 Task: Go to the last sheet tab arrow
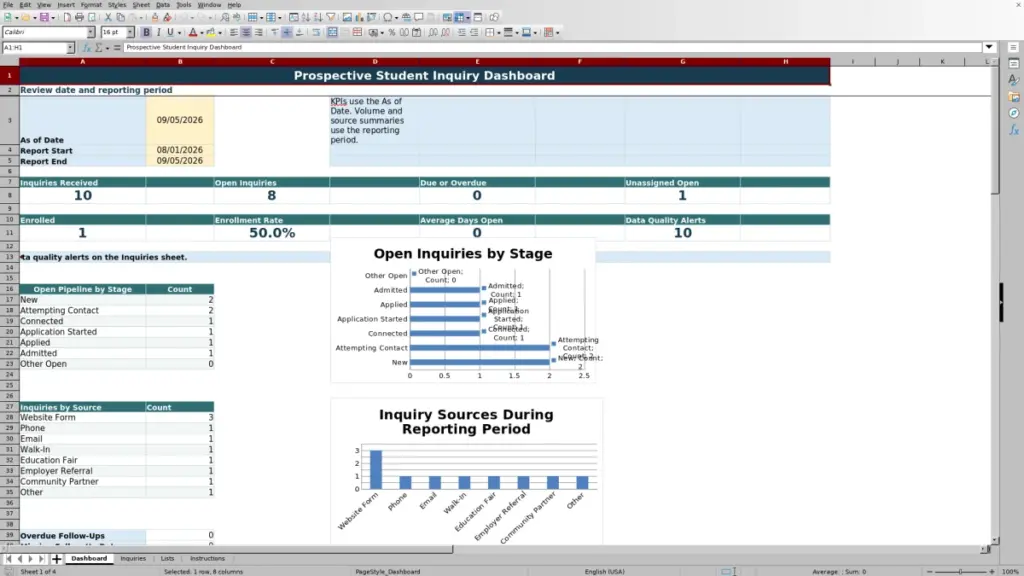[41, 559]
